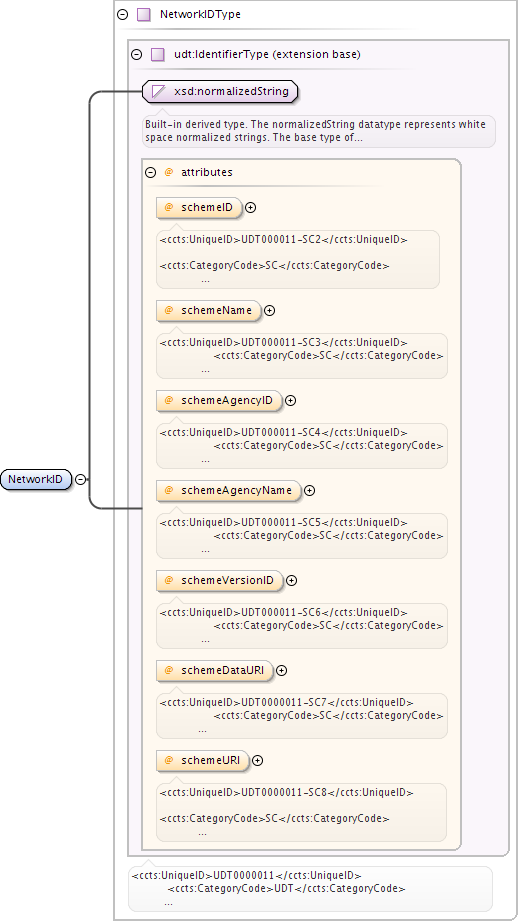Image resolution: width=519 pixels, height=922 pixels.
Task: Expand the schemeAgencyName attribute
Action: [x=309, y=490]
